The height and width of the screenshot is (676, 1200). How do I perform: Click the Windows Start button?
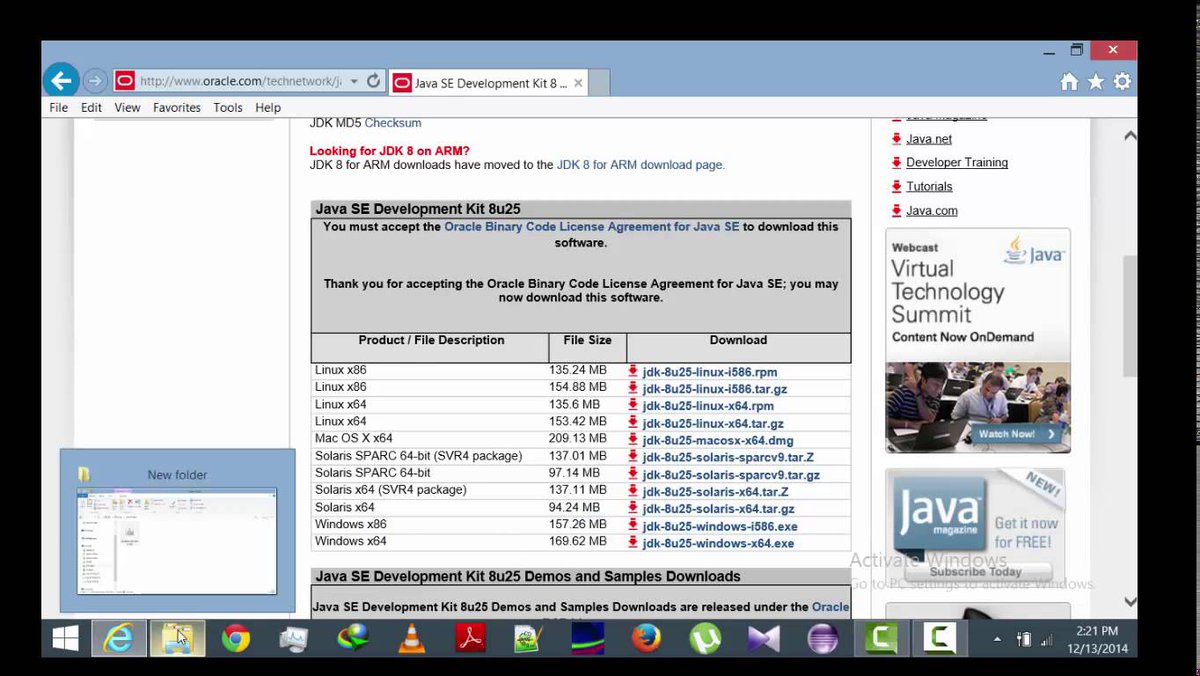[66, 638]
